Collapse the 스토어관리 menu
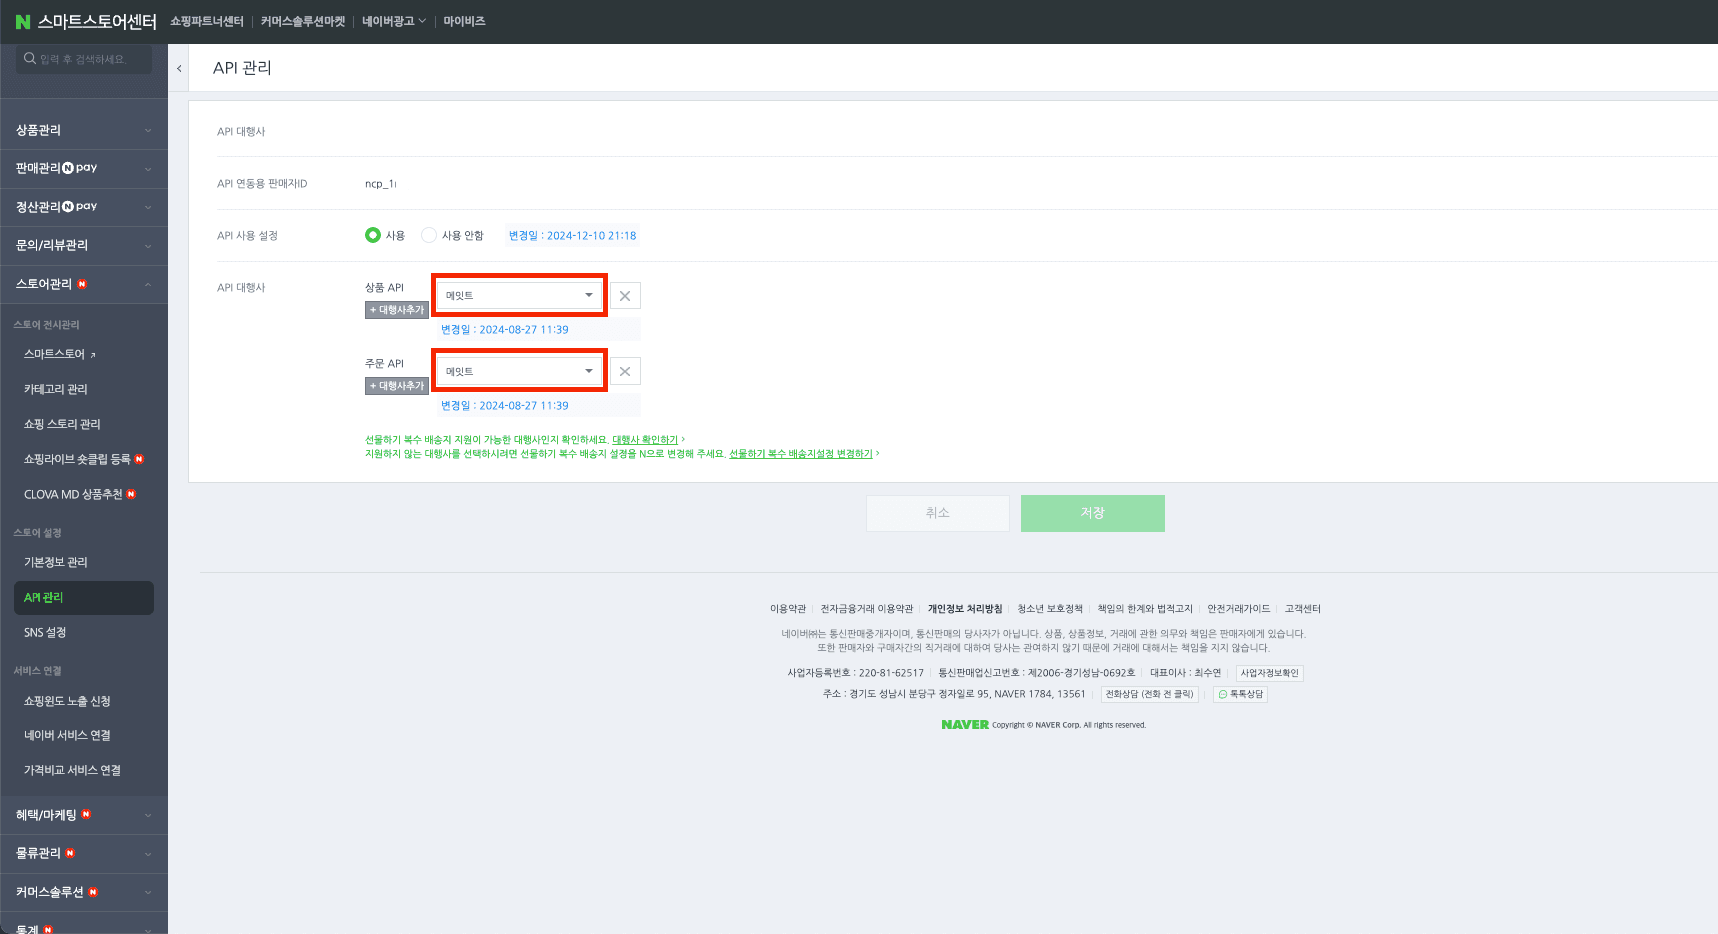Image resolution: width=1718 pixels, height=934 pixels. tap(84, 284)
